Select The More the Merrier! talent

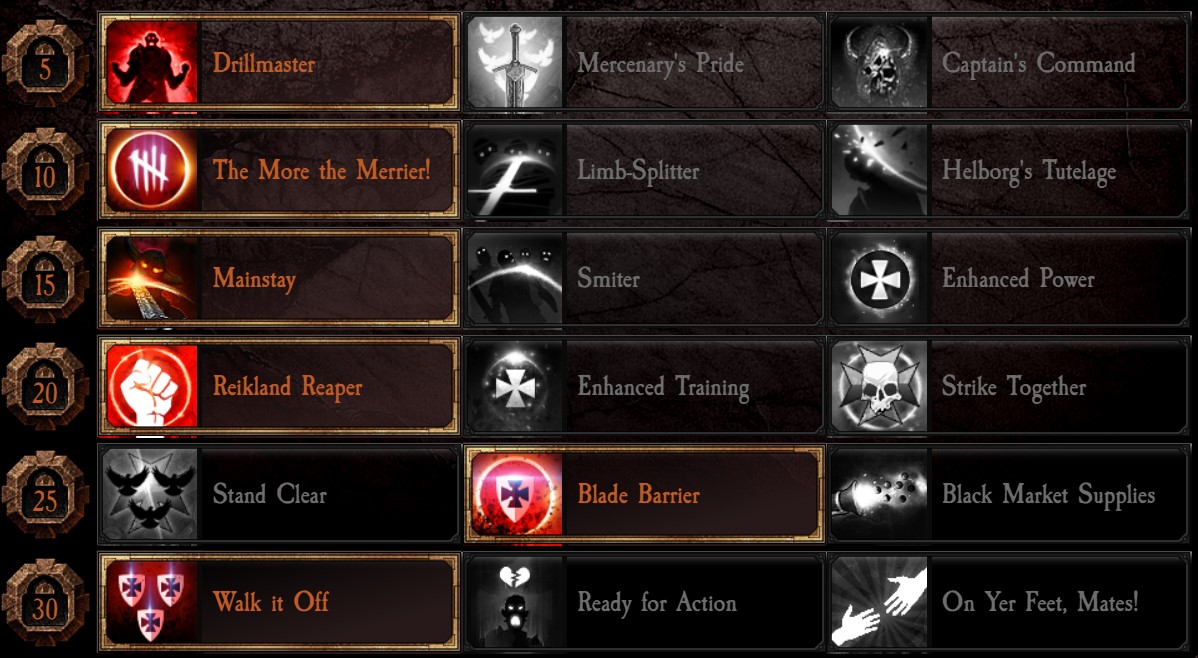[279, 170]
